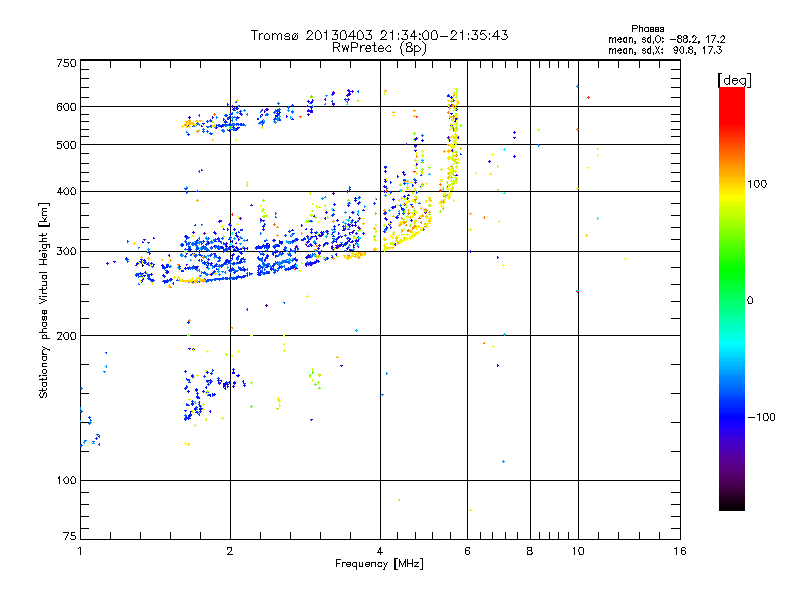Click the x-axis tick label '16'
Image resolution: width=800 pixels, height=600 pixels.
[x=680, y=551]
